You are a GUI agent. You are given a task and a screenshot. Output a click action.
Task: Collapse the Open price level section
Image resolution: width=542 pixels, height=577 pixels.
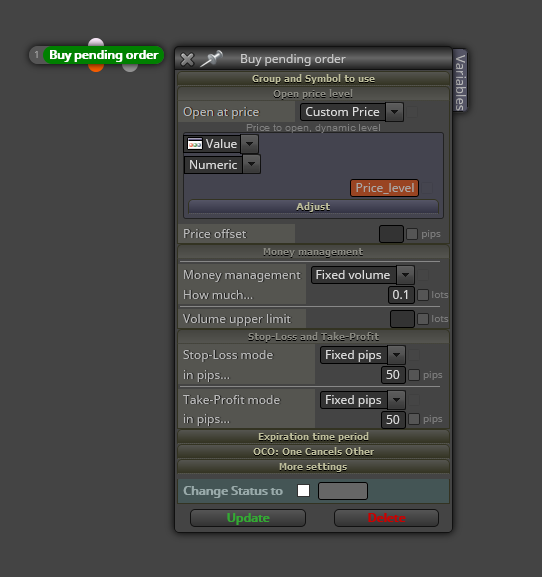tap(313, 94)
